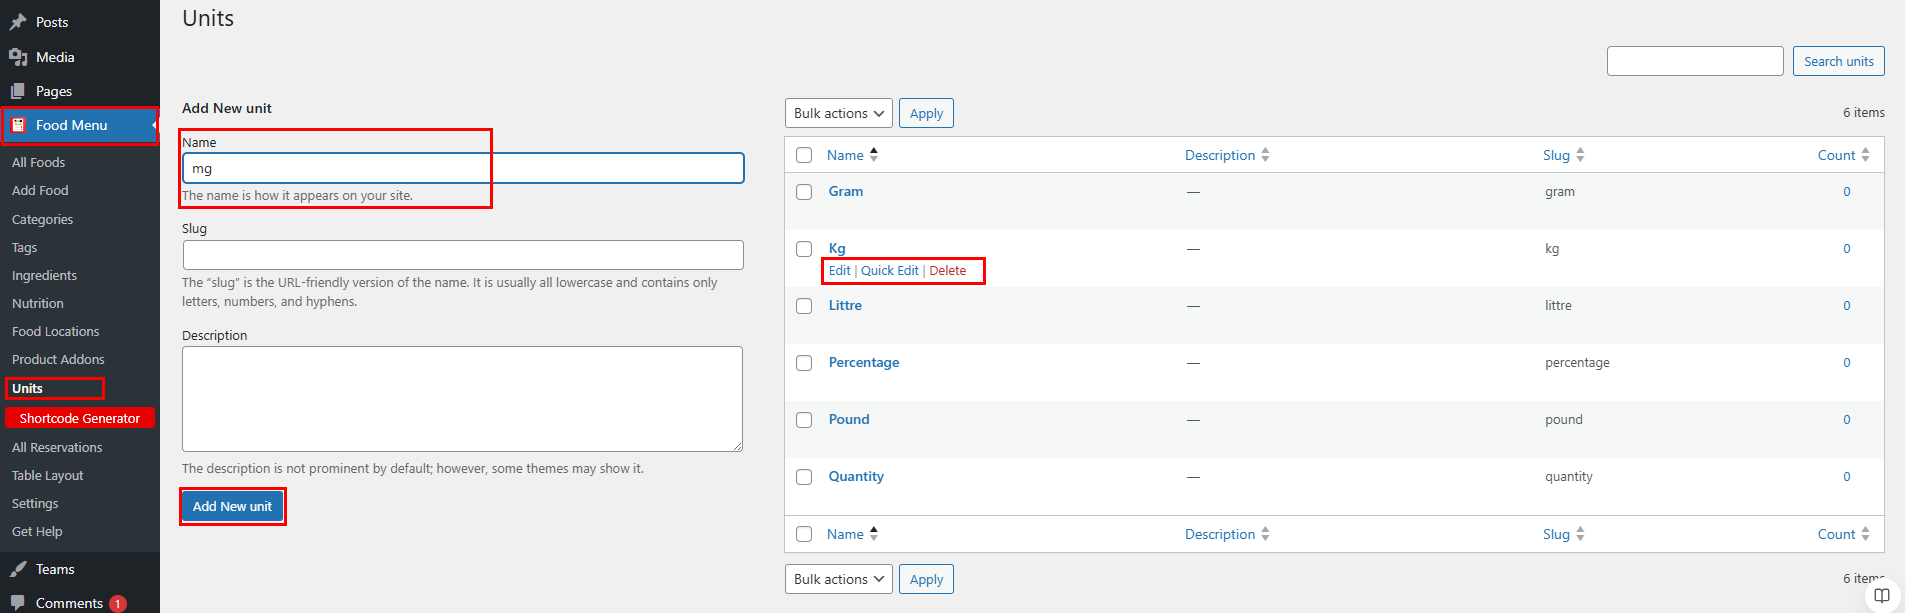Screen dimensions: 1907x613
Task: Check the Pound row checkbox
Action: tap(804, 420)
